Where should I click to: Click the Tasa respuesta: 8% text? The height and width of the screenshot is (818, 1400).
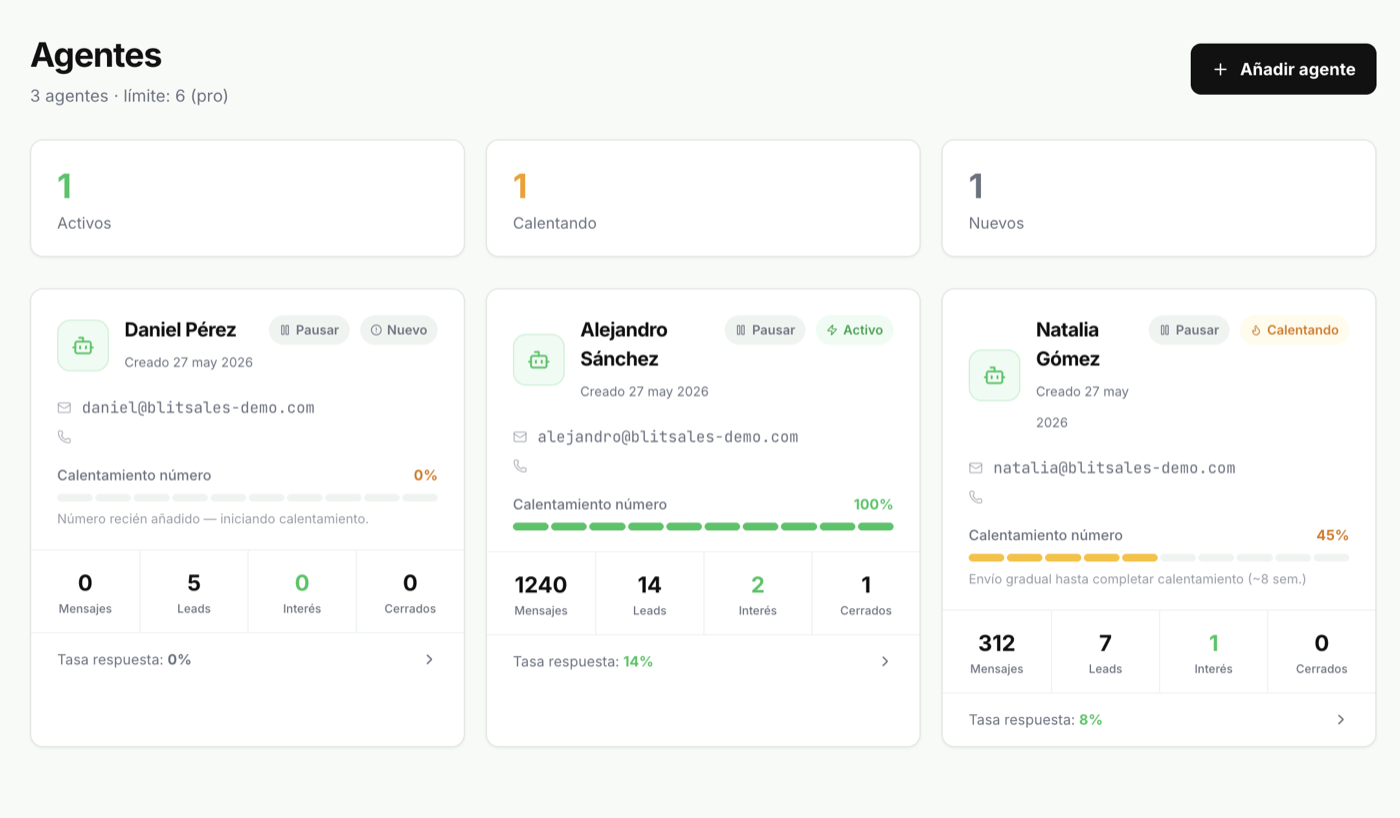[1036, 720]
